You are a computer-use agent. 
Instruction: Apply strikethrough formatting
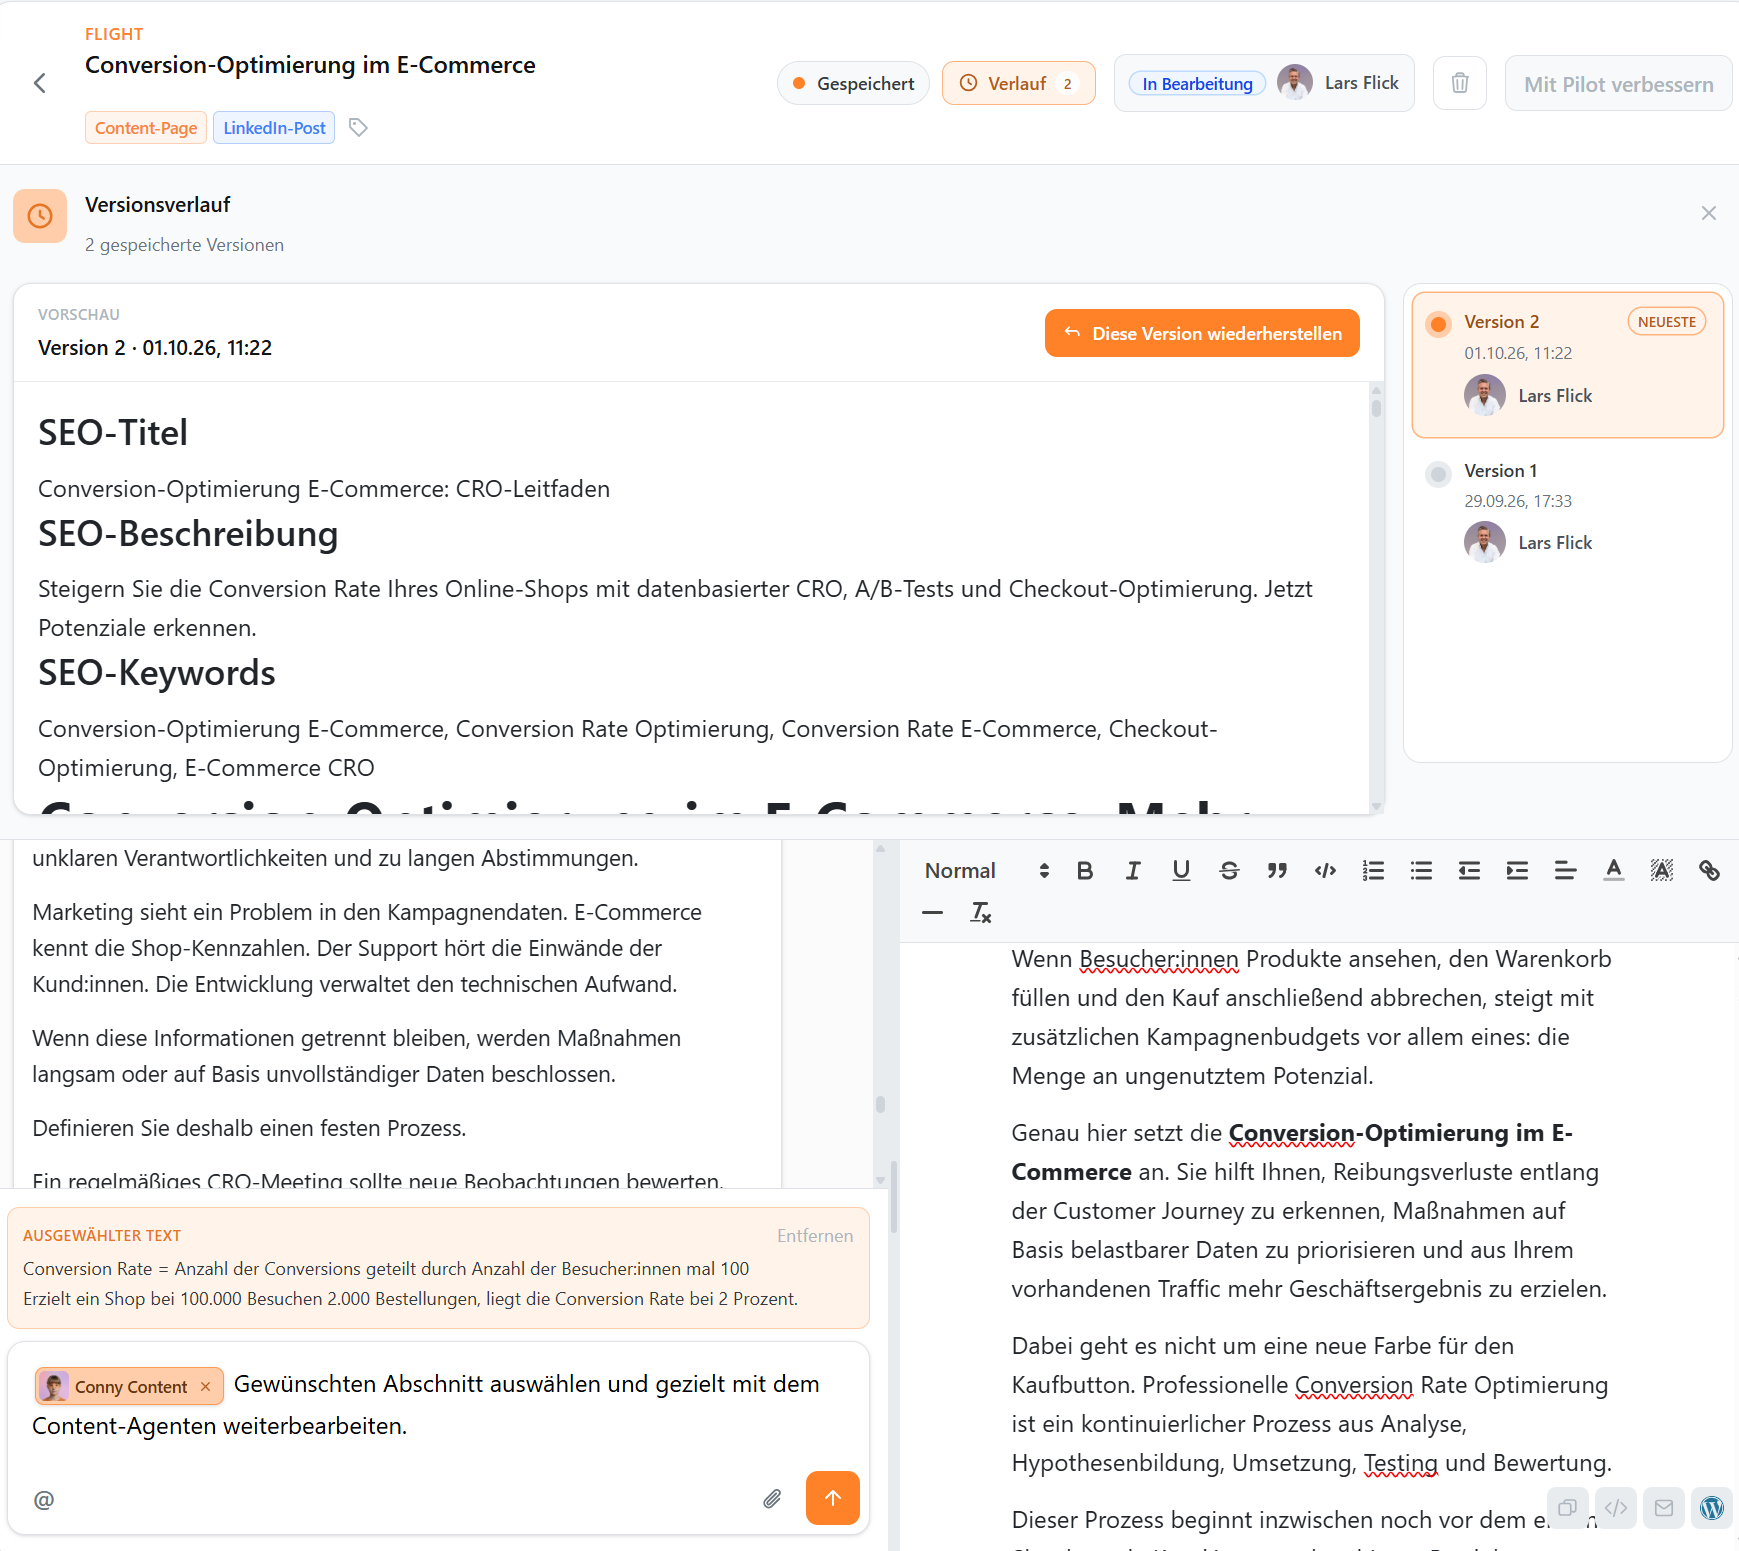coord(1229,870)
